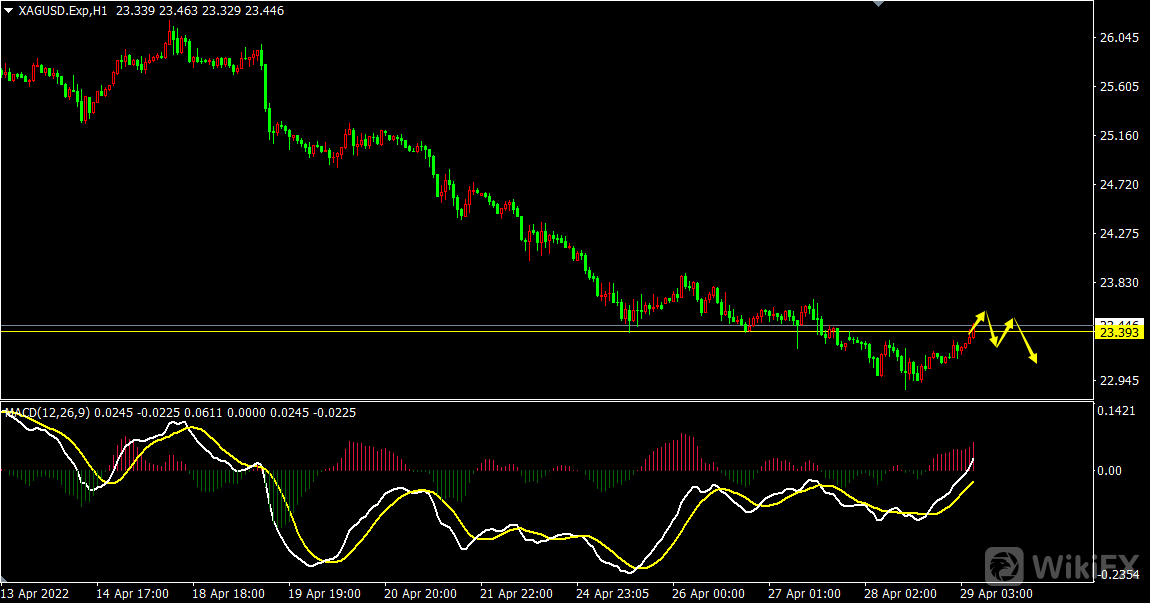This screenshot has width=1150, height=603.
Task: Click the 24 Apr 23:05 time label
Action: tap(612, 593)
